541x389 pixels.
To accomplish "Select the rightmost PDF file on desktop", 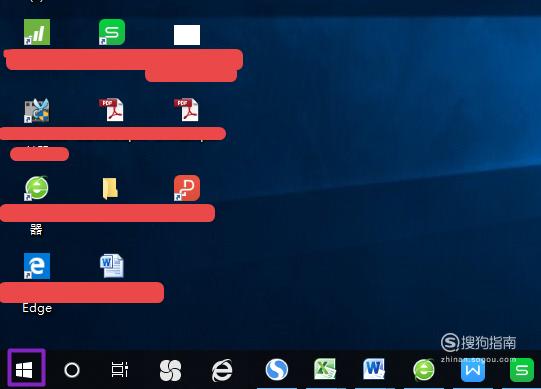I will 187,110.
